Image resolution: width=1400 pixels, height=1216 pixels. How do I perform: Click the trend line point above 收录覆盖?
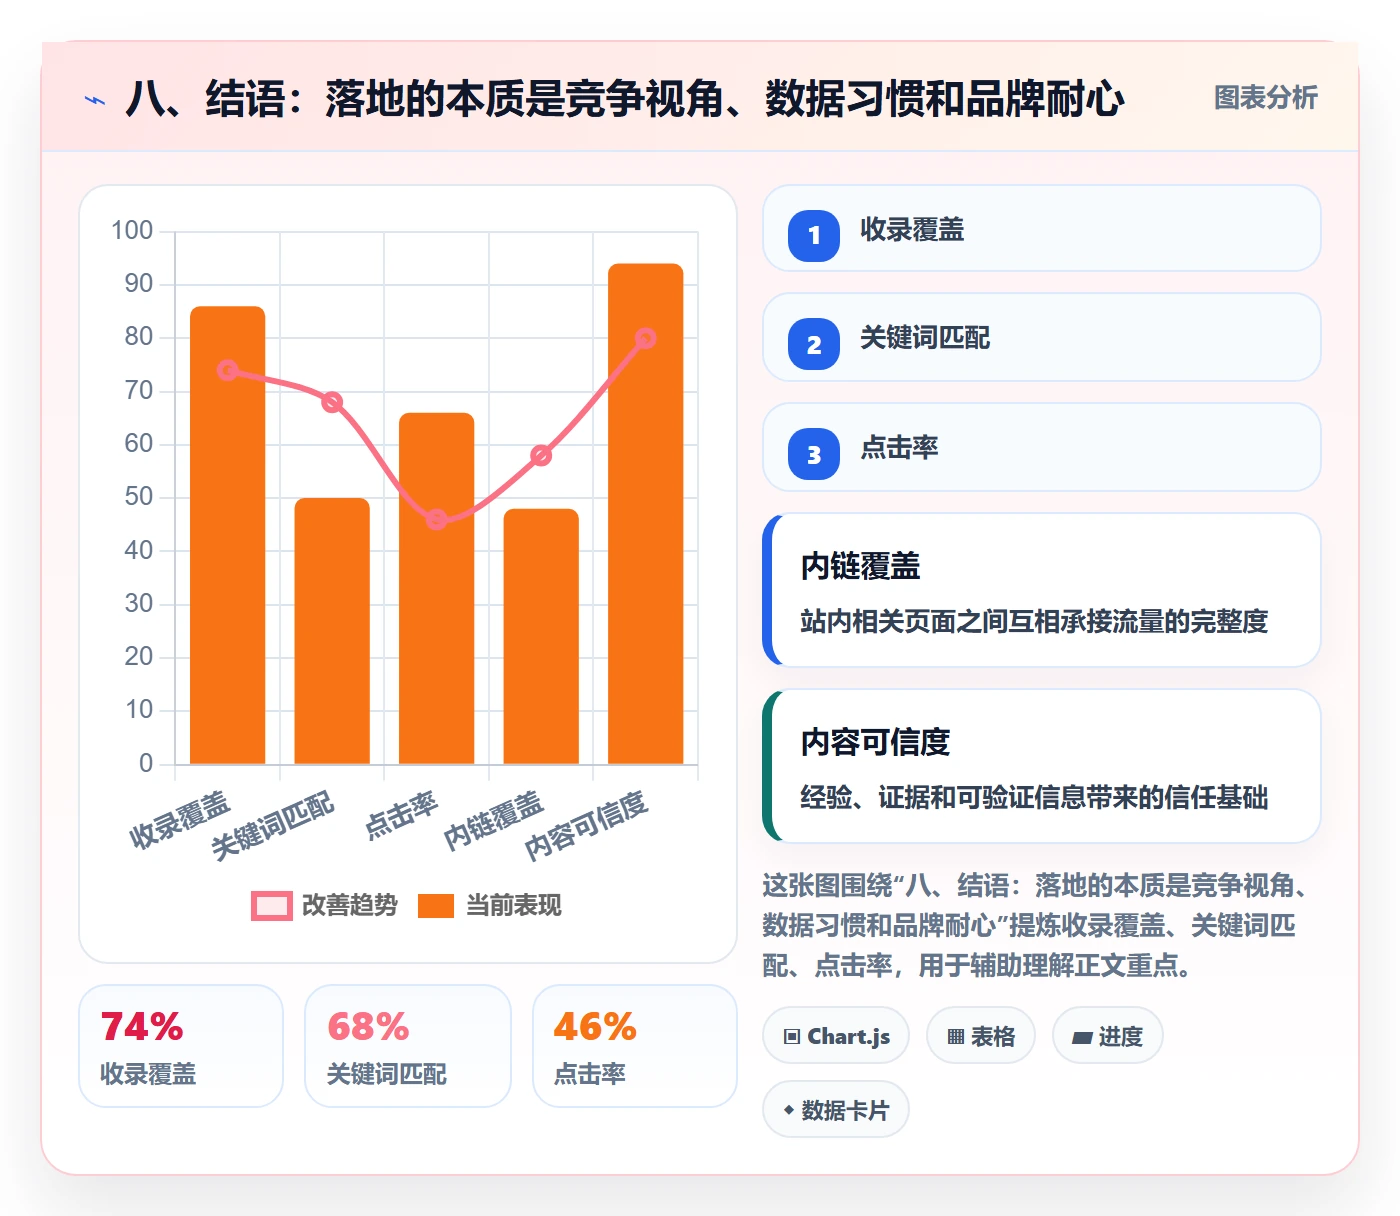(228, 370)
